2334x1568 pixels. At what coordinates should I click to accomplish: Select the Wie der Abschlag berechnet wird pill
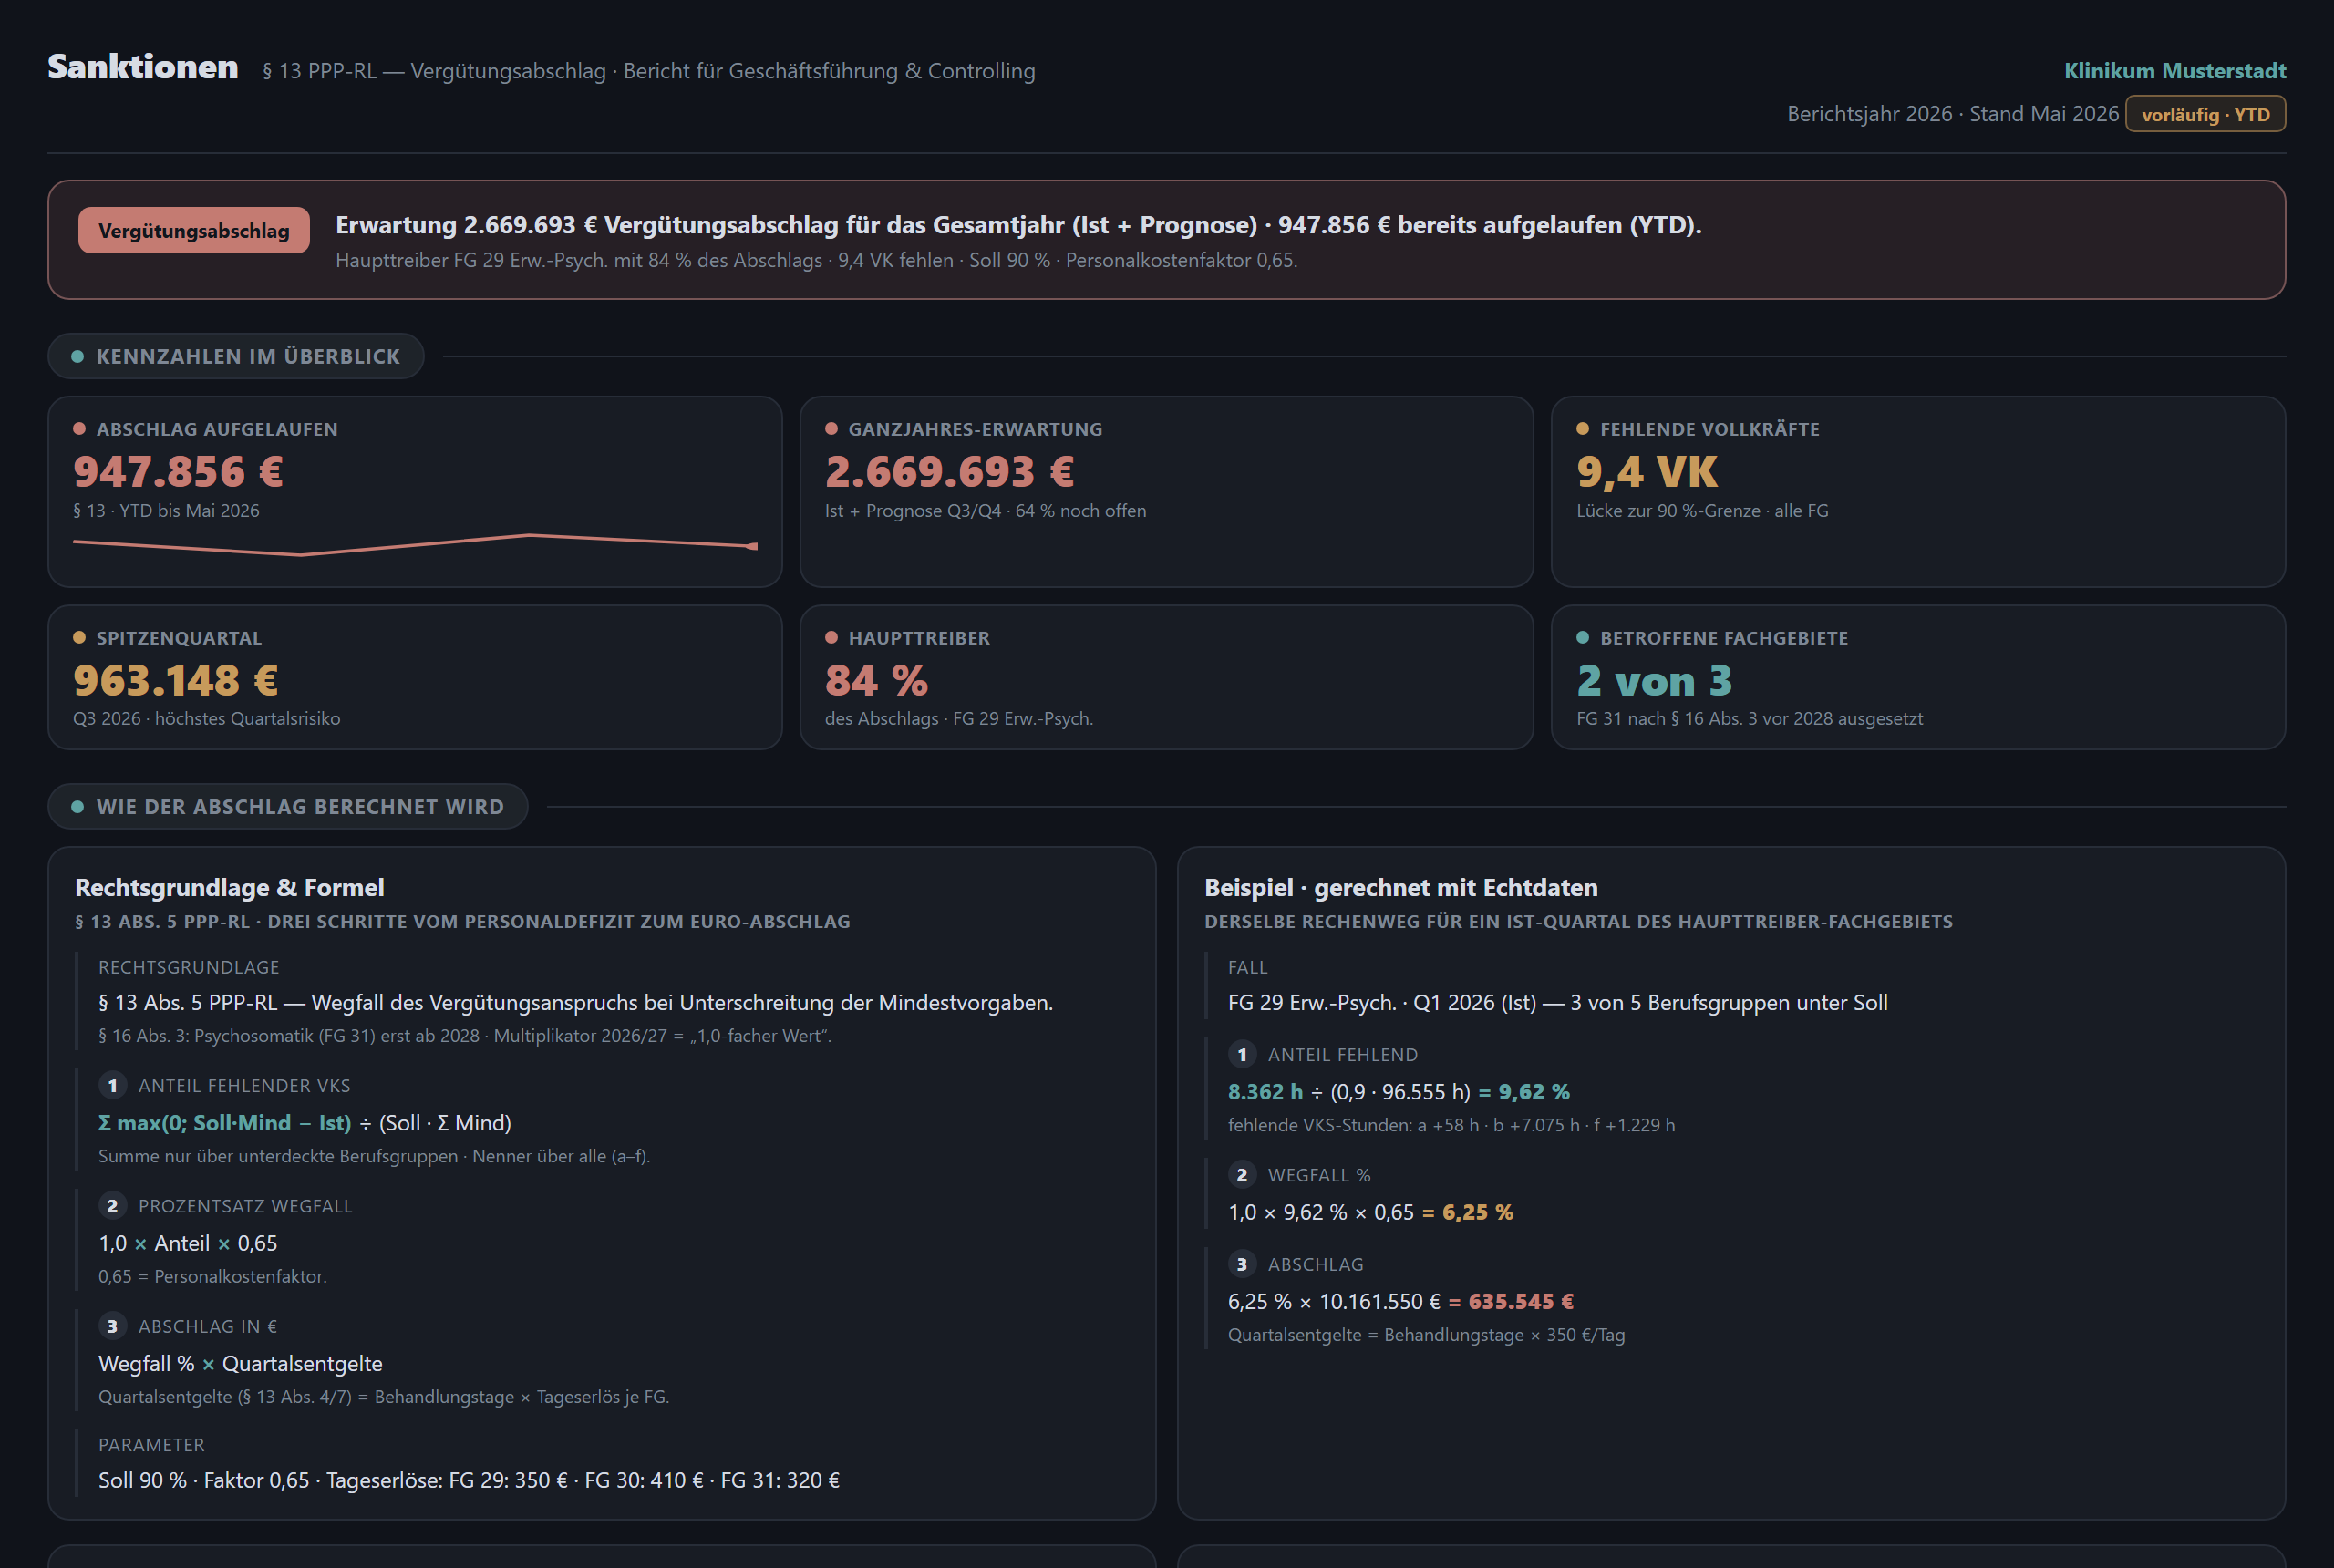(288, 807)
